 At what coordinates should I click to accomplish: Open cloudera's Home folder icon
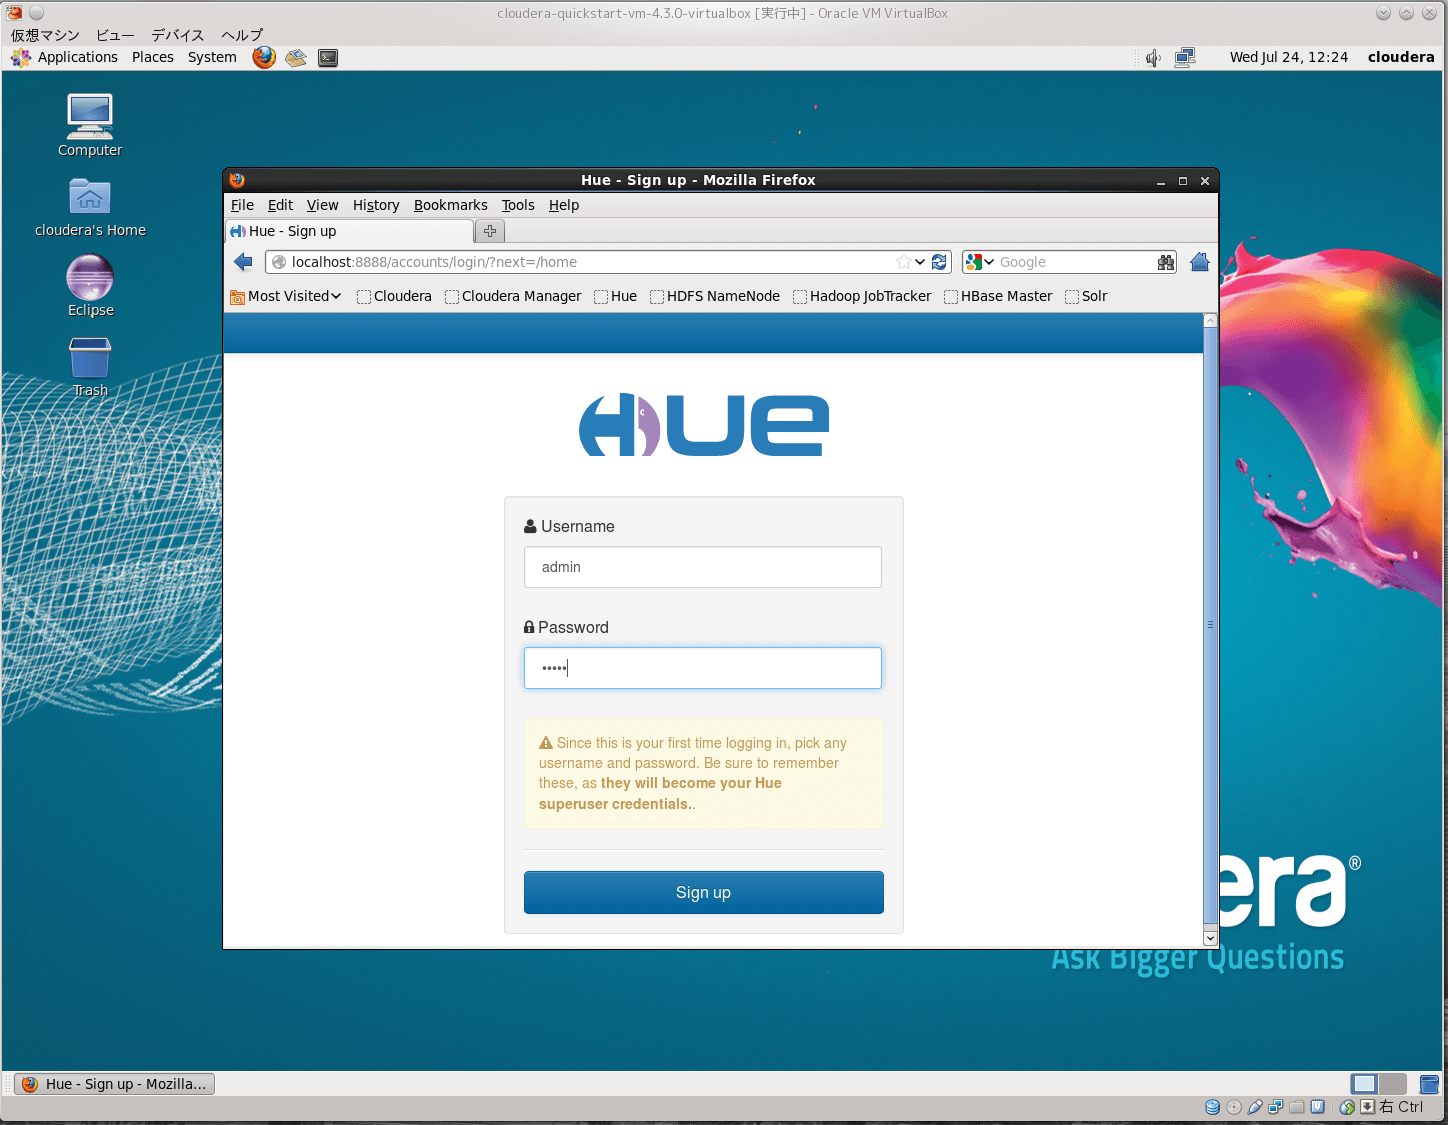click(x=90, y=207)
